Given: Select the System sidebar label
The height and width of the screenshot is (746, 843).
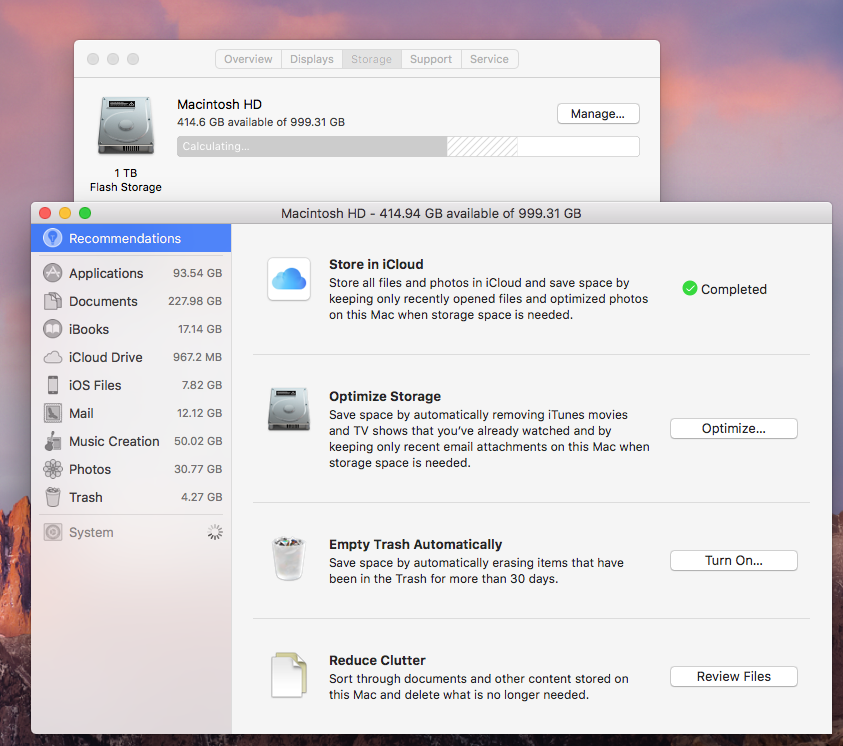Looking at the screenshot, I should click(x=91, y=532).
